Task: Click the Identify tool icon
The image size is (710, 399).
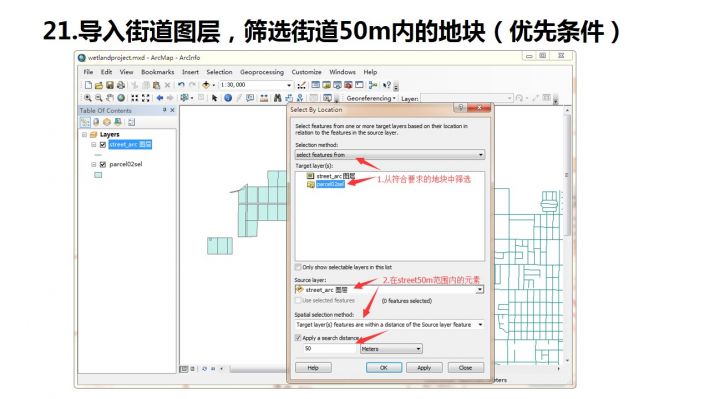Action: [228, 98]
